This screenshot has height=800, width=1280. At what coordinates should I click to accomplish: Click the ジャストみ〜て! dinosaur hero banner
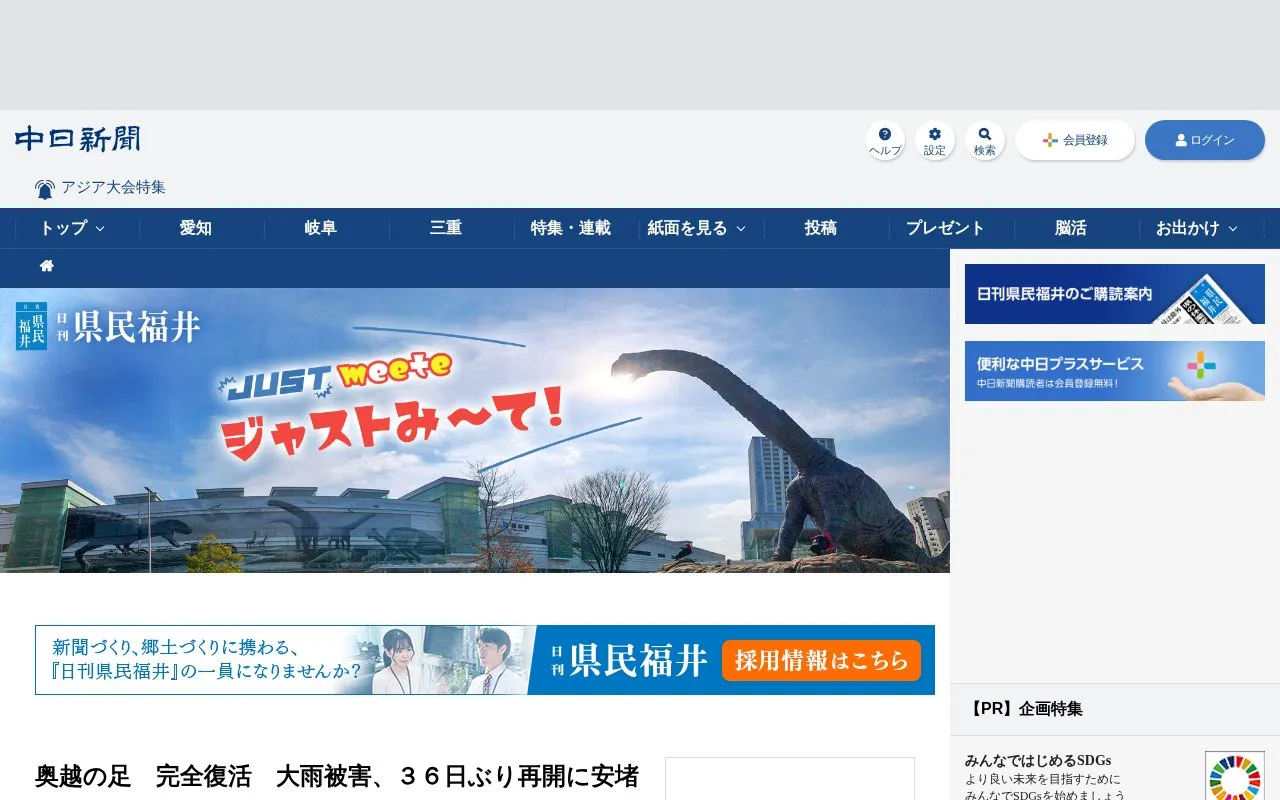[x=475, y=430]
